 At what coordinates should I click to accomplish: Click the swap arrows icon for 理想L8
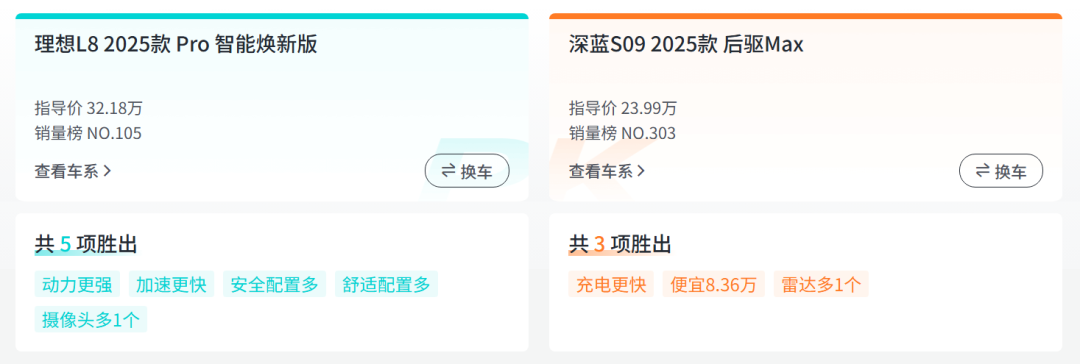[449, 171]
